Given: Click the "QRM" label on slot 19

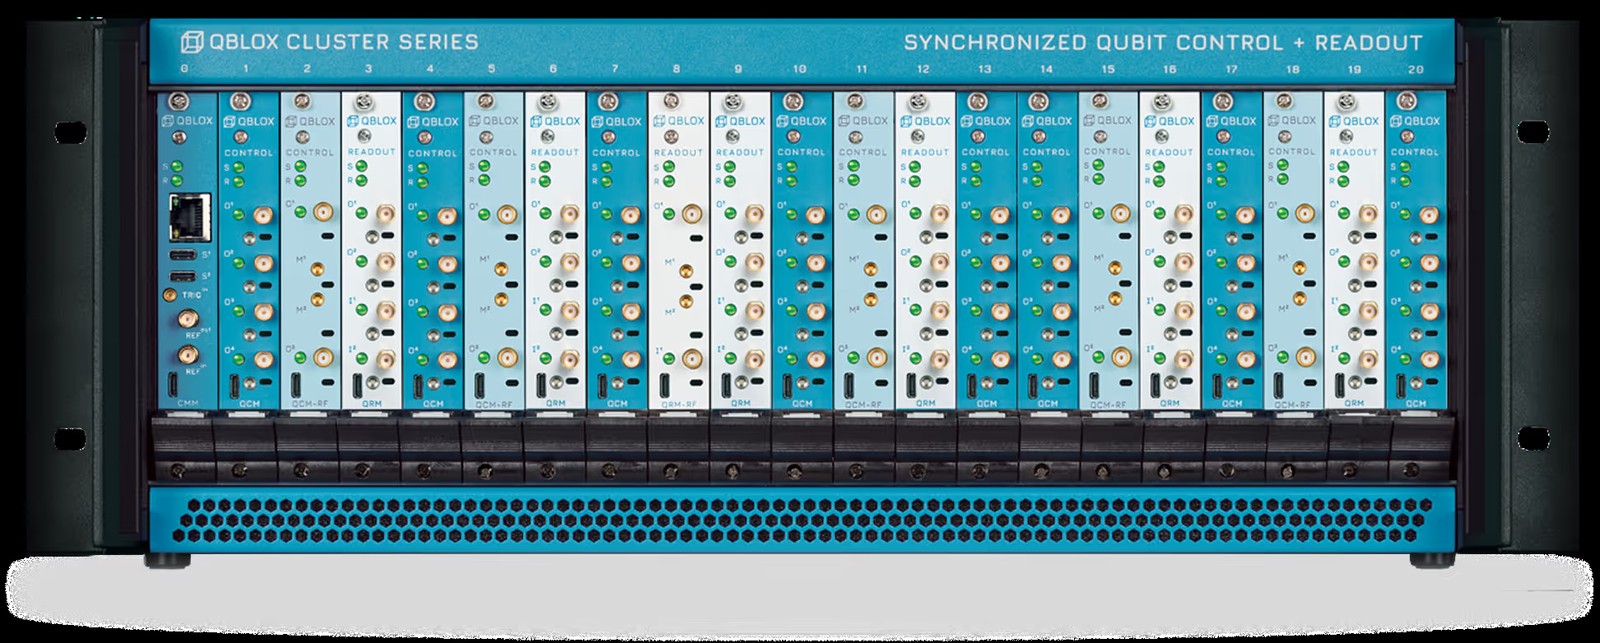Looking at the screenshot, I should [x=1355, y=404].
